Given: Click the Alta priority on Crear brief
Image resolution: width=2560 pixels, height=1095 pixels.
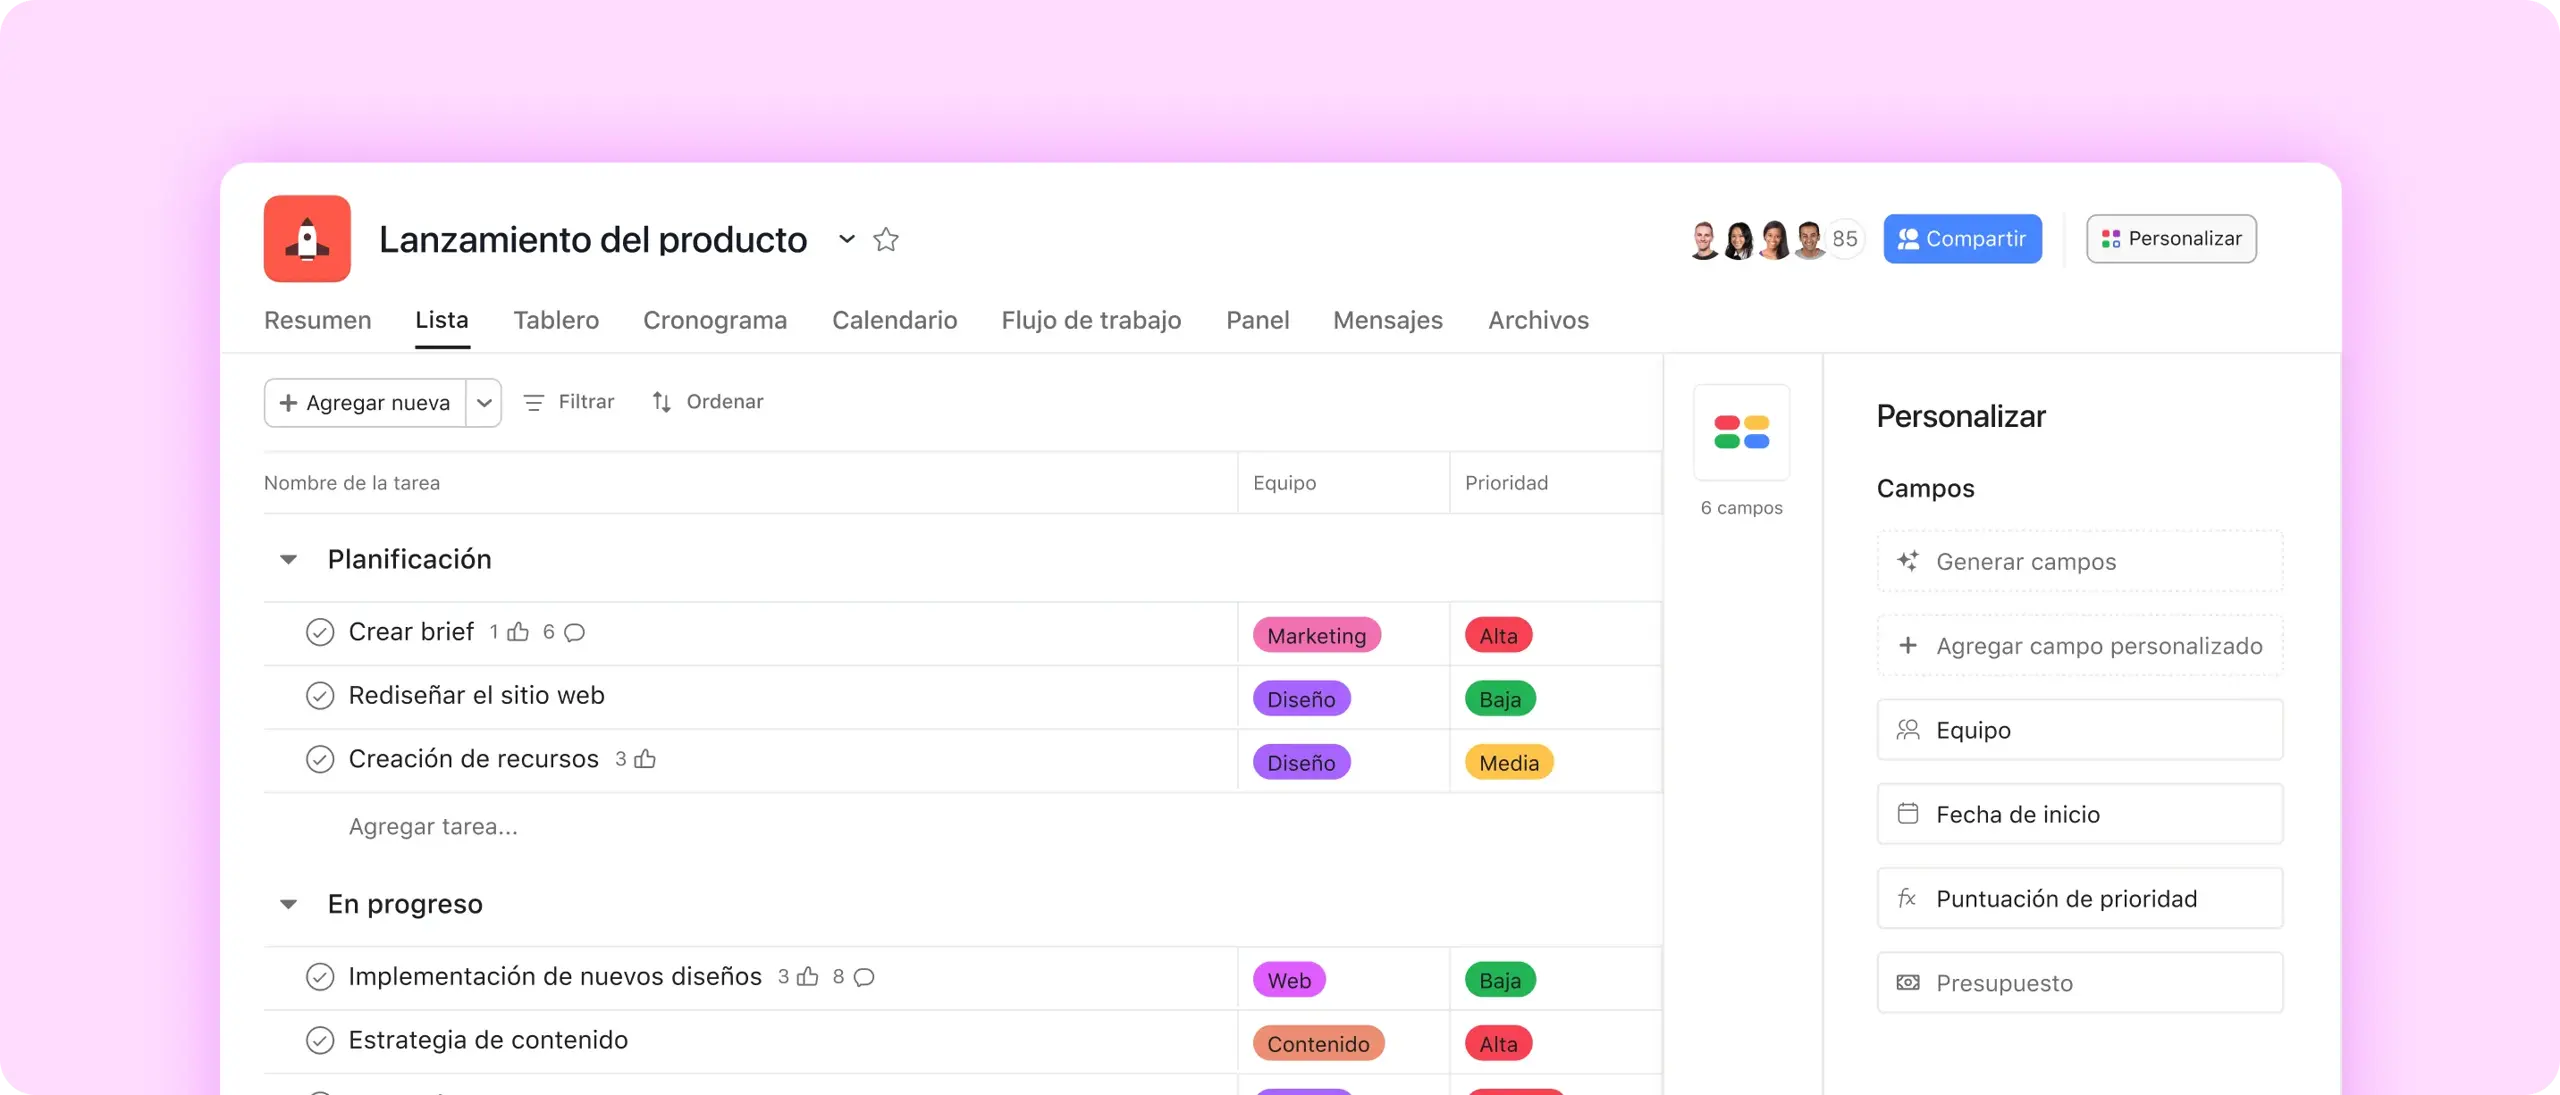Looking at the screenshot, I should [x=1498, y=636].
